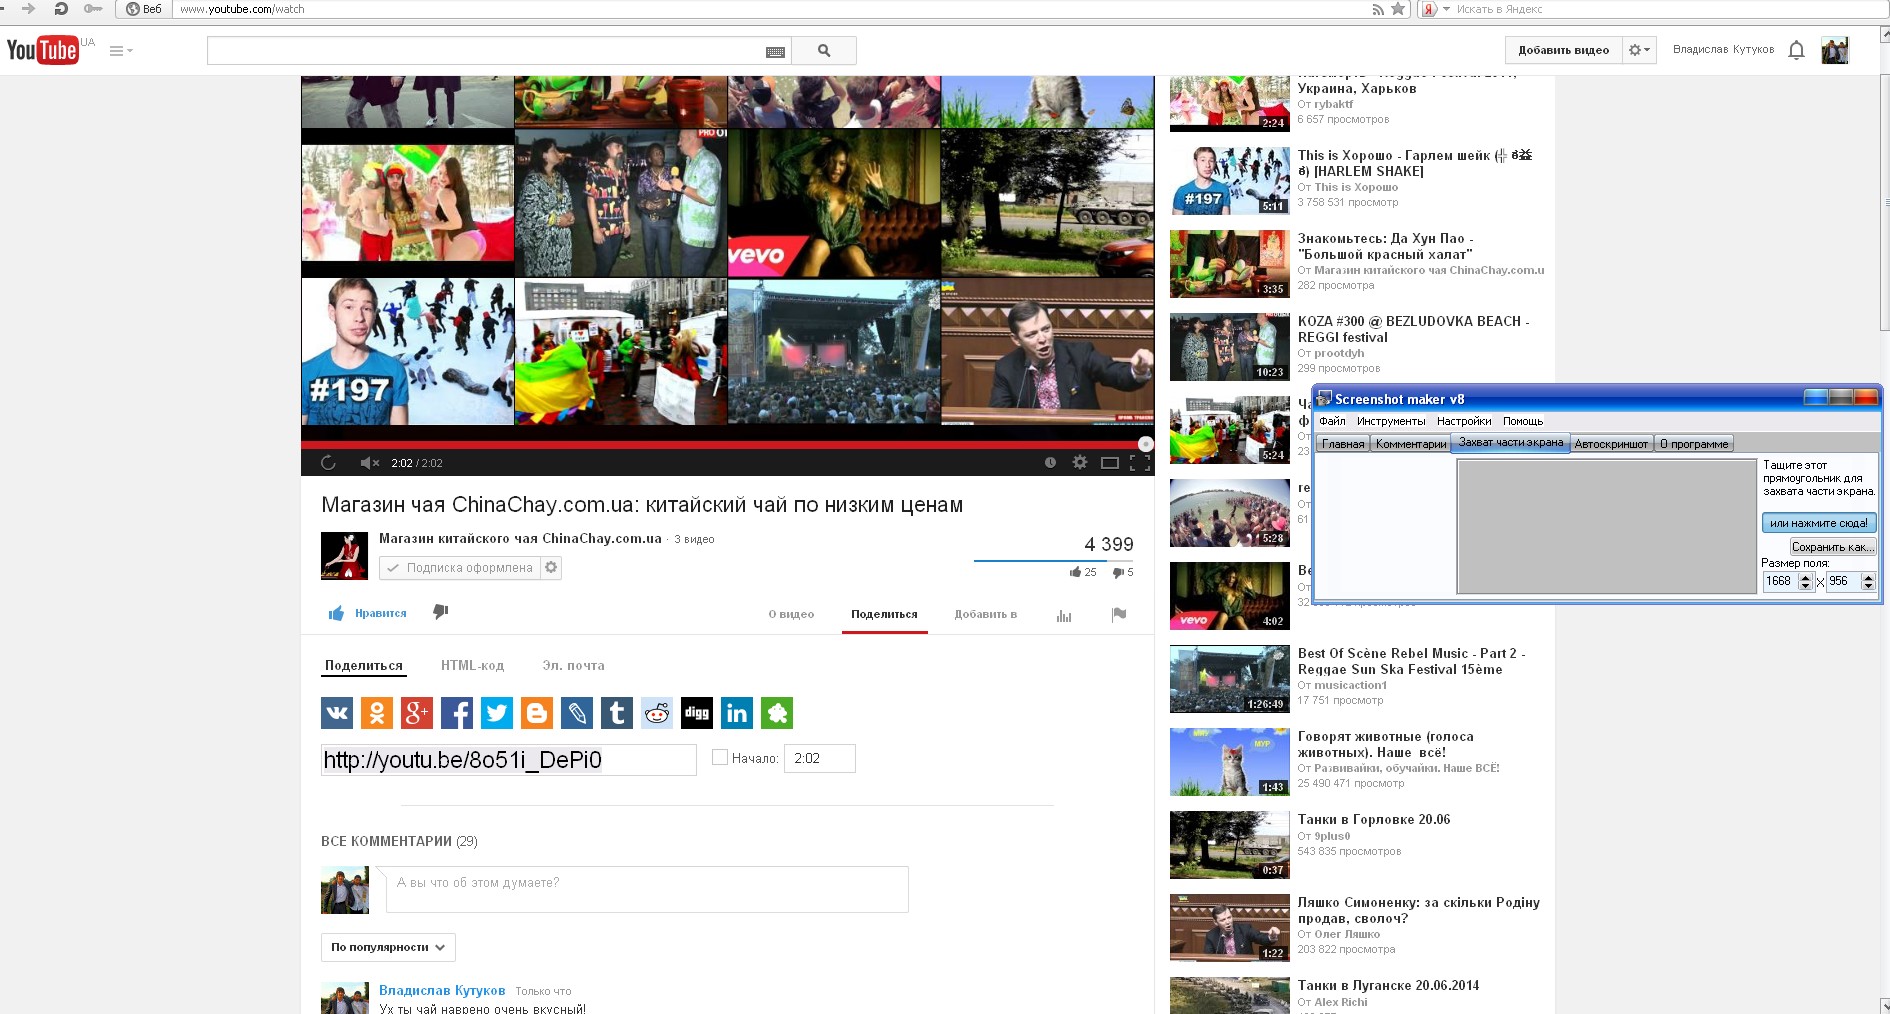
Task: Open the statistics bar chart icon
Action: [1064, 615]
